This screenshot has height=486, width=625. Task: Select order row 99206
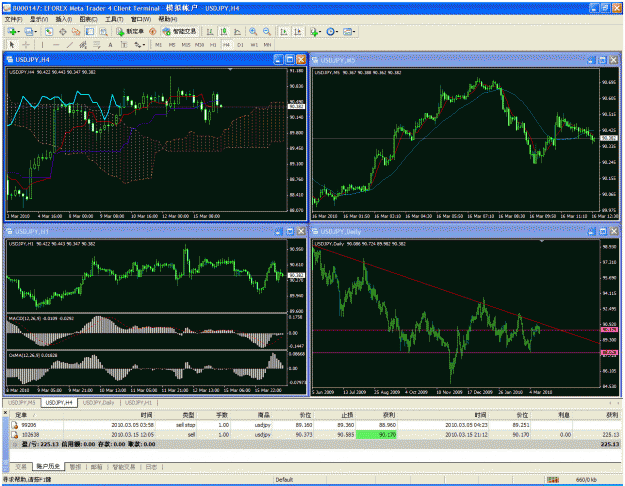[315, 425]
